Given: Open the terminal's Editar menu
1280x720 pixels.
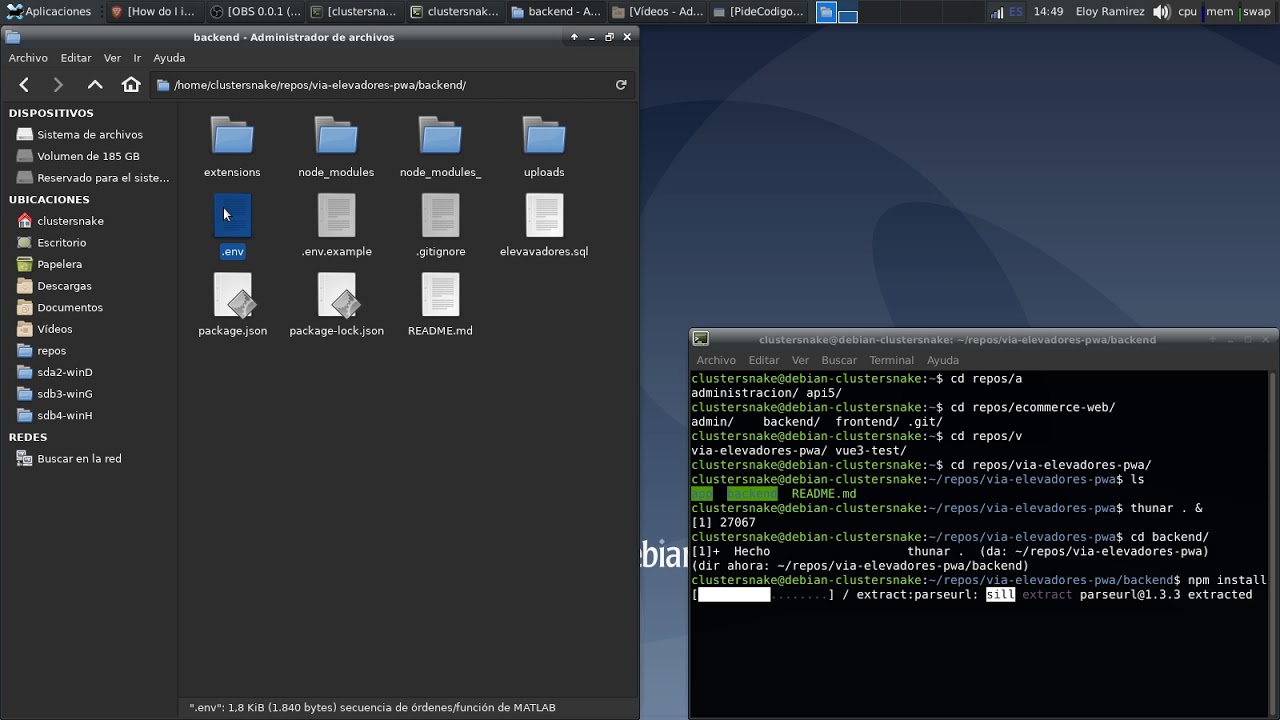Looking at the screenshot, I should click(x=764, y=360).
